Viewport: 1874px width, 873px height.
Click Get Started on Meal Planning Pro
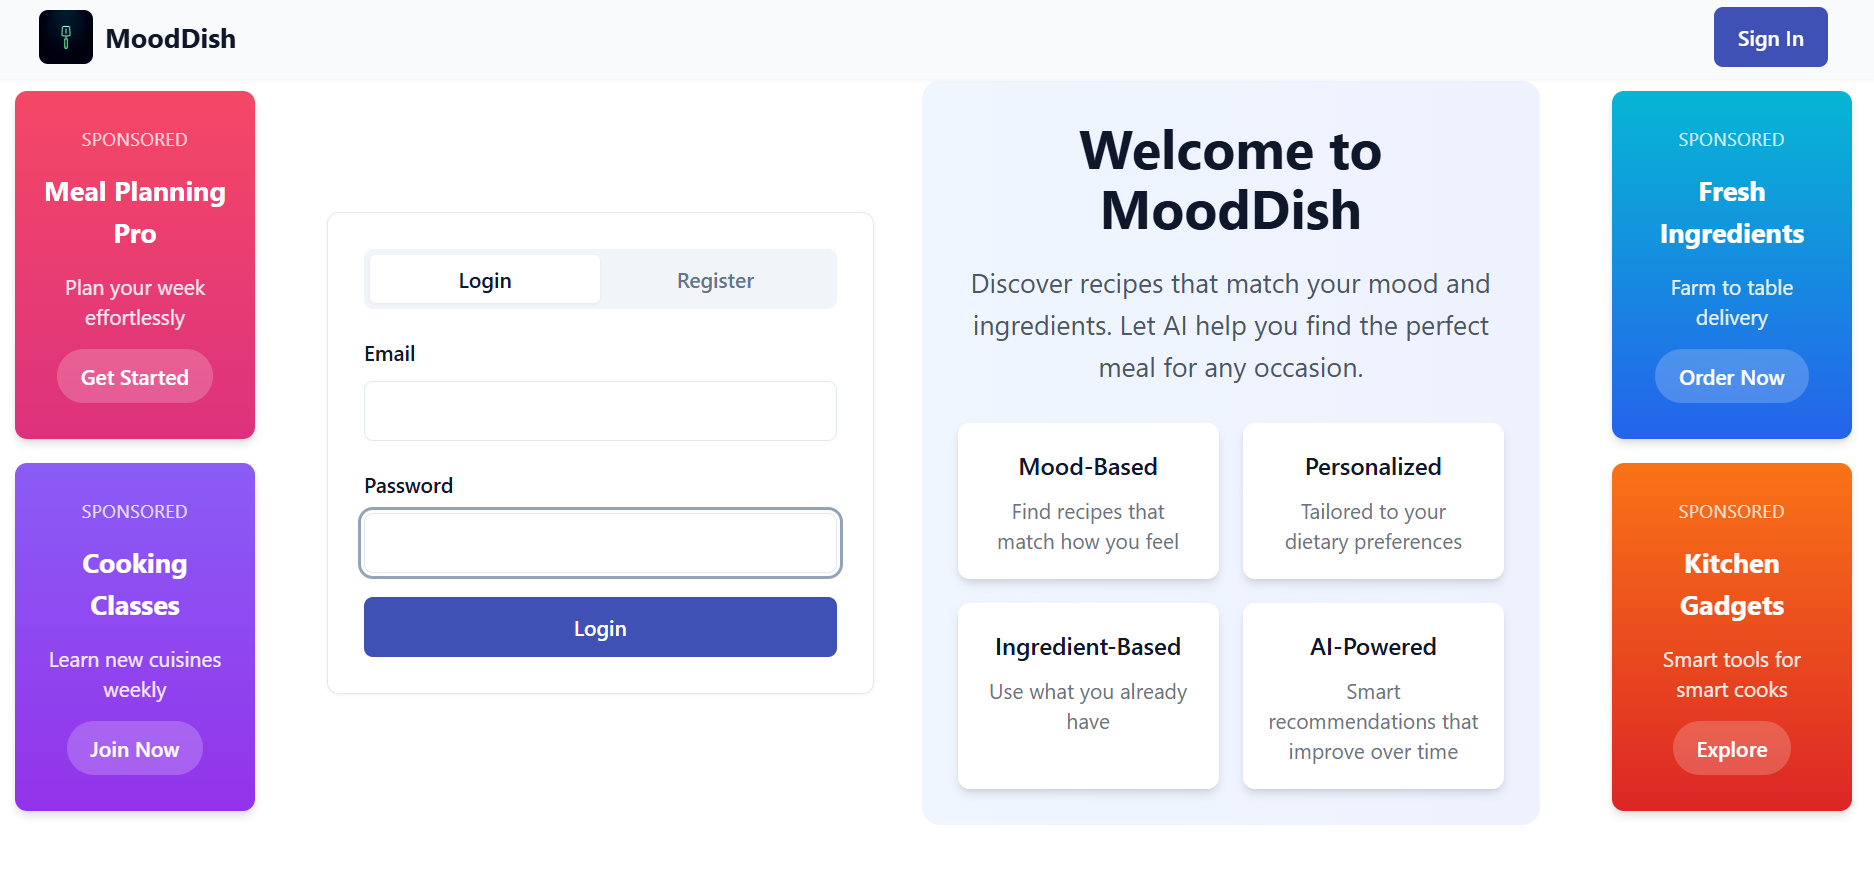point(135,377)
